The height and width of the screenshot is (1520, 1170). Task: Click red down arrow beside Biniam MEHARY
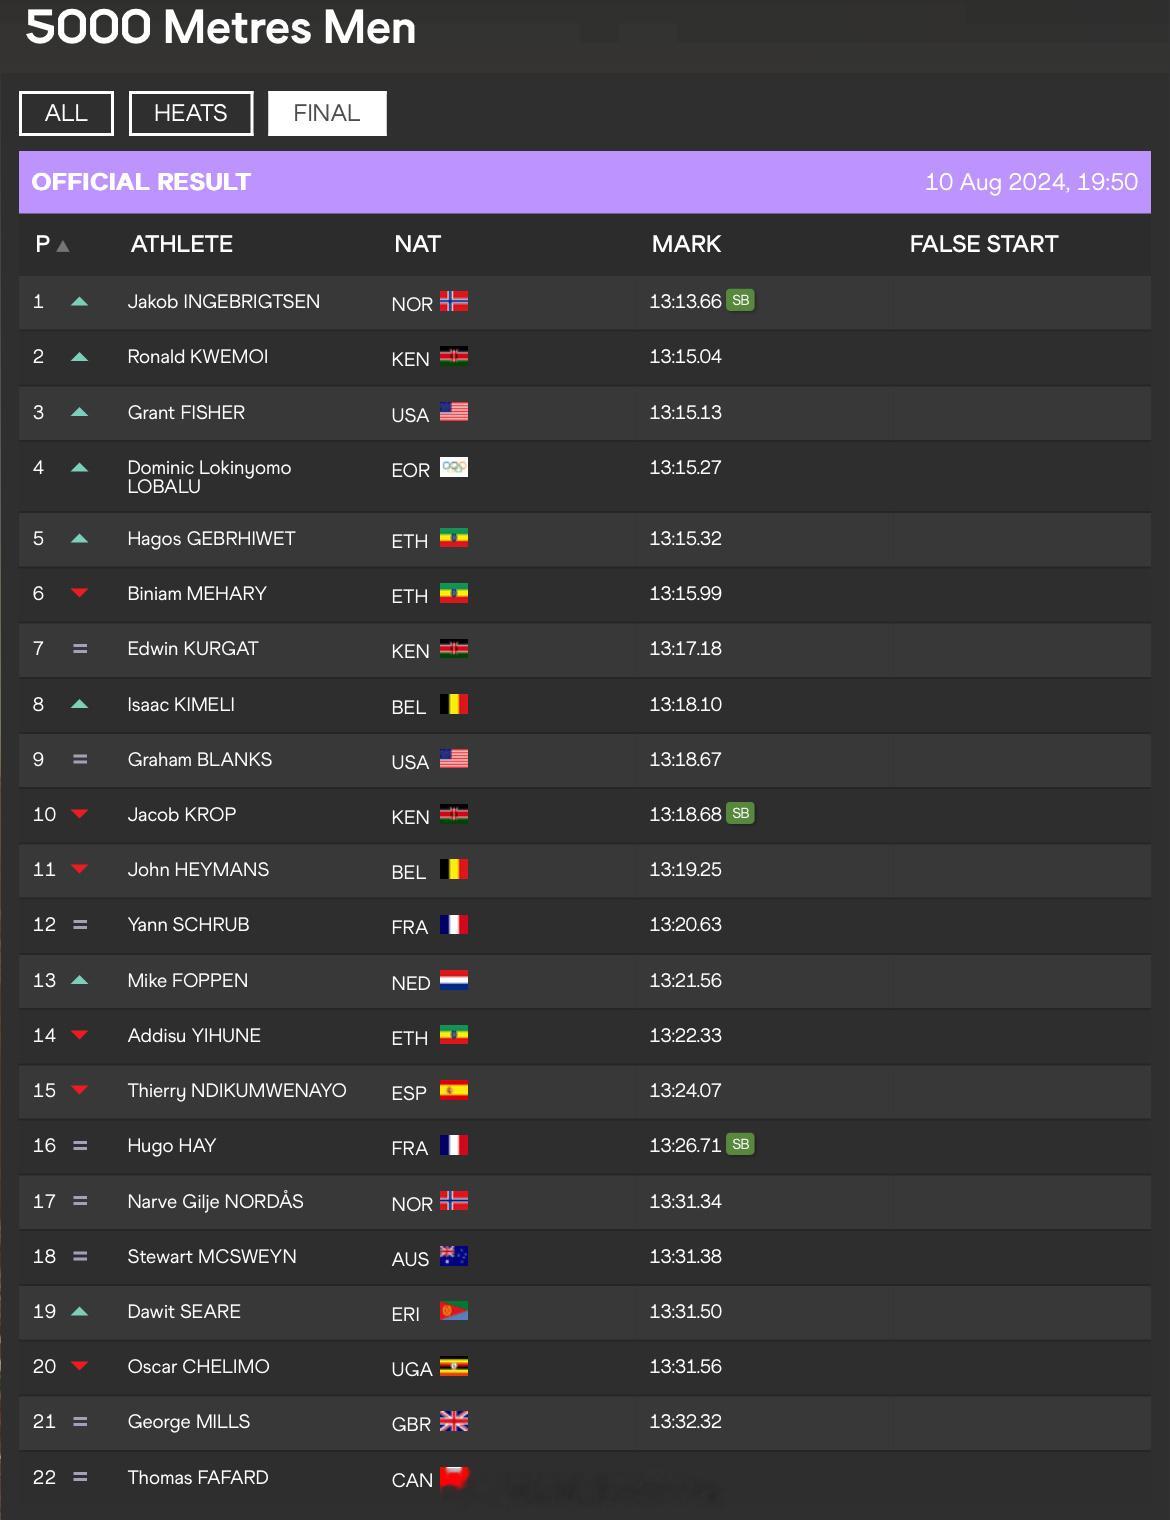tap(80, 593)
